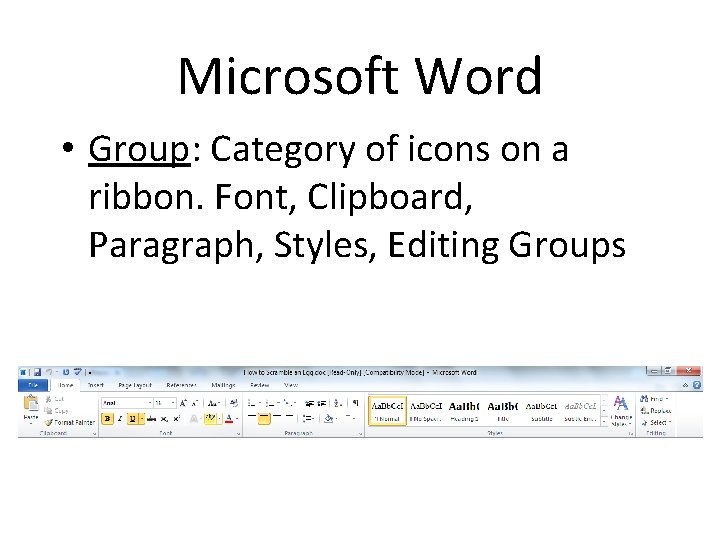Launch the Clipboard group dialog launcher

pos(95,433)
